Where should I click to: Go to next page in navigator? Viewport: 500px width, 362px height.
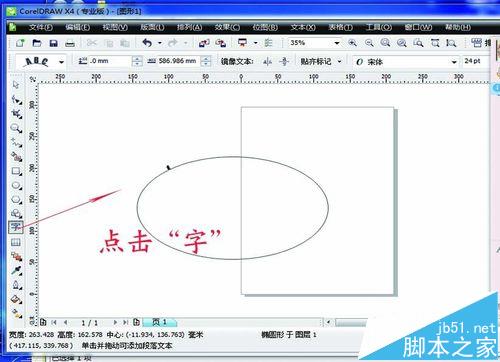tap(115, 322)
